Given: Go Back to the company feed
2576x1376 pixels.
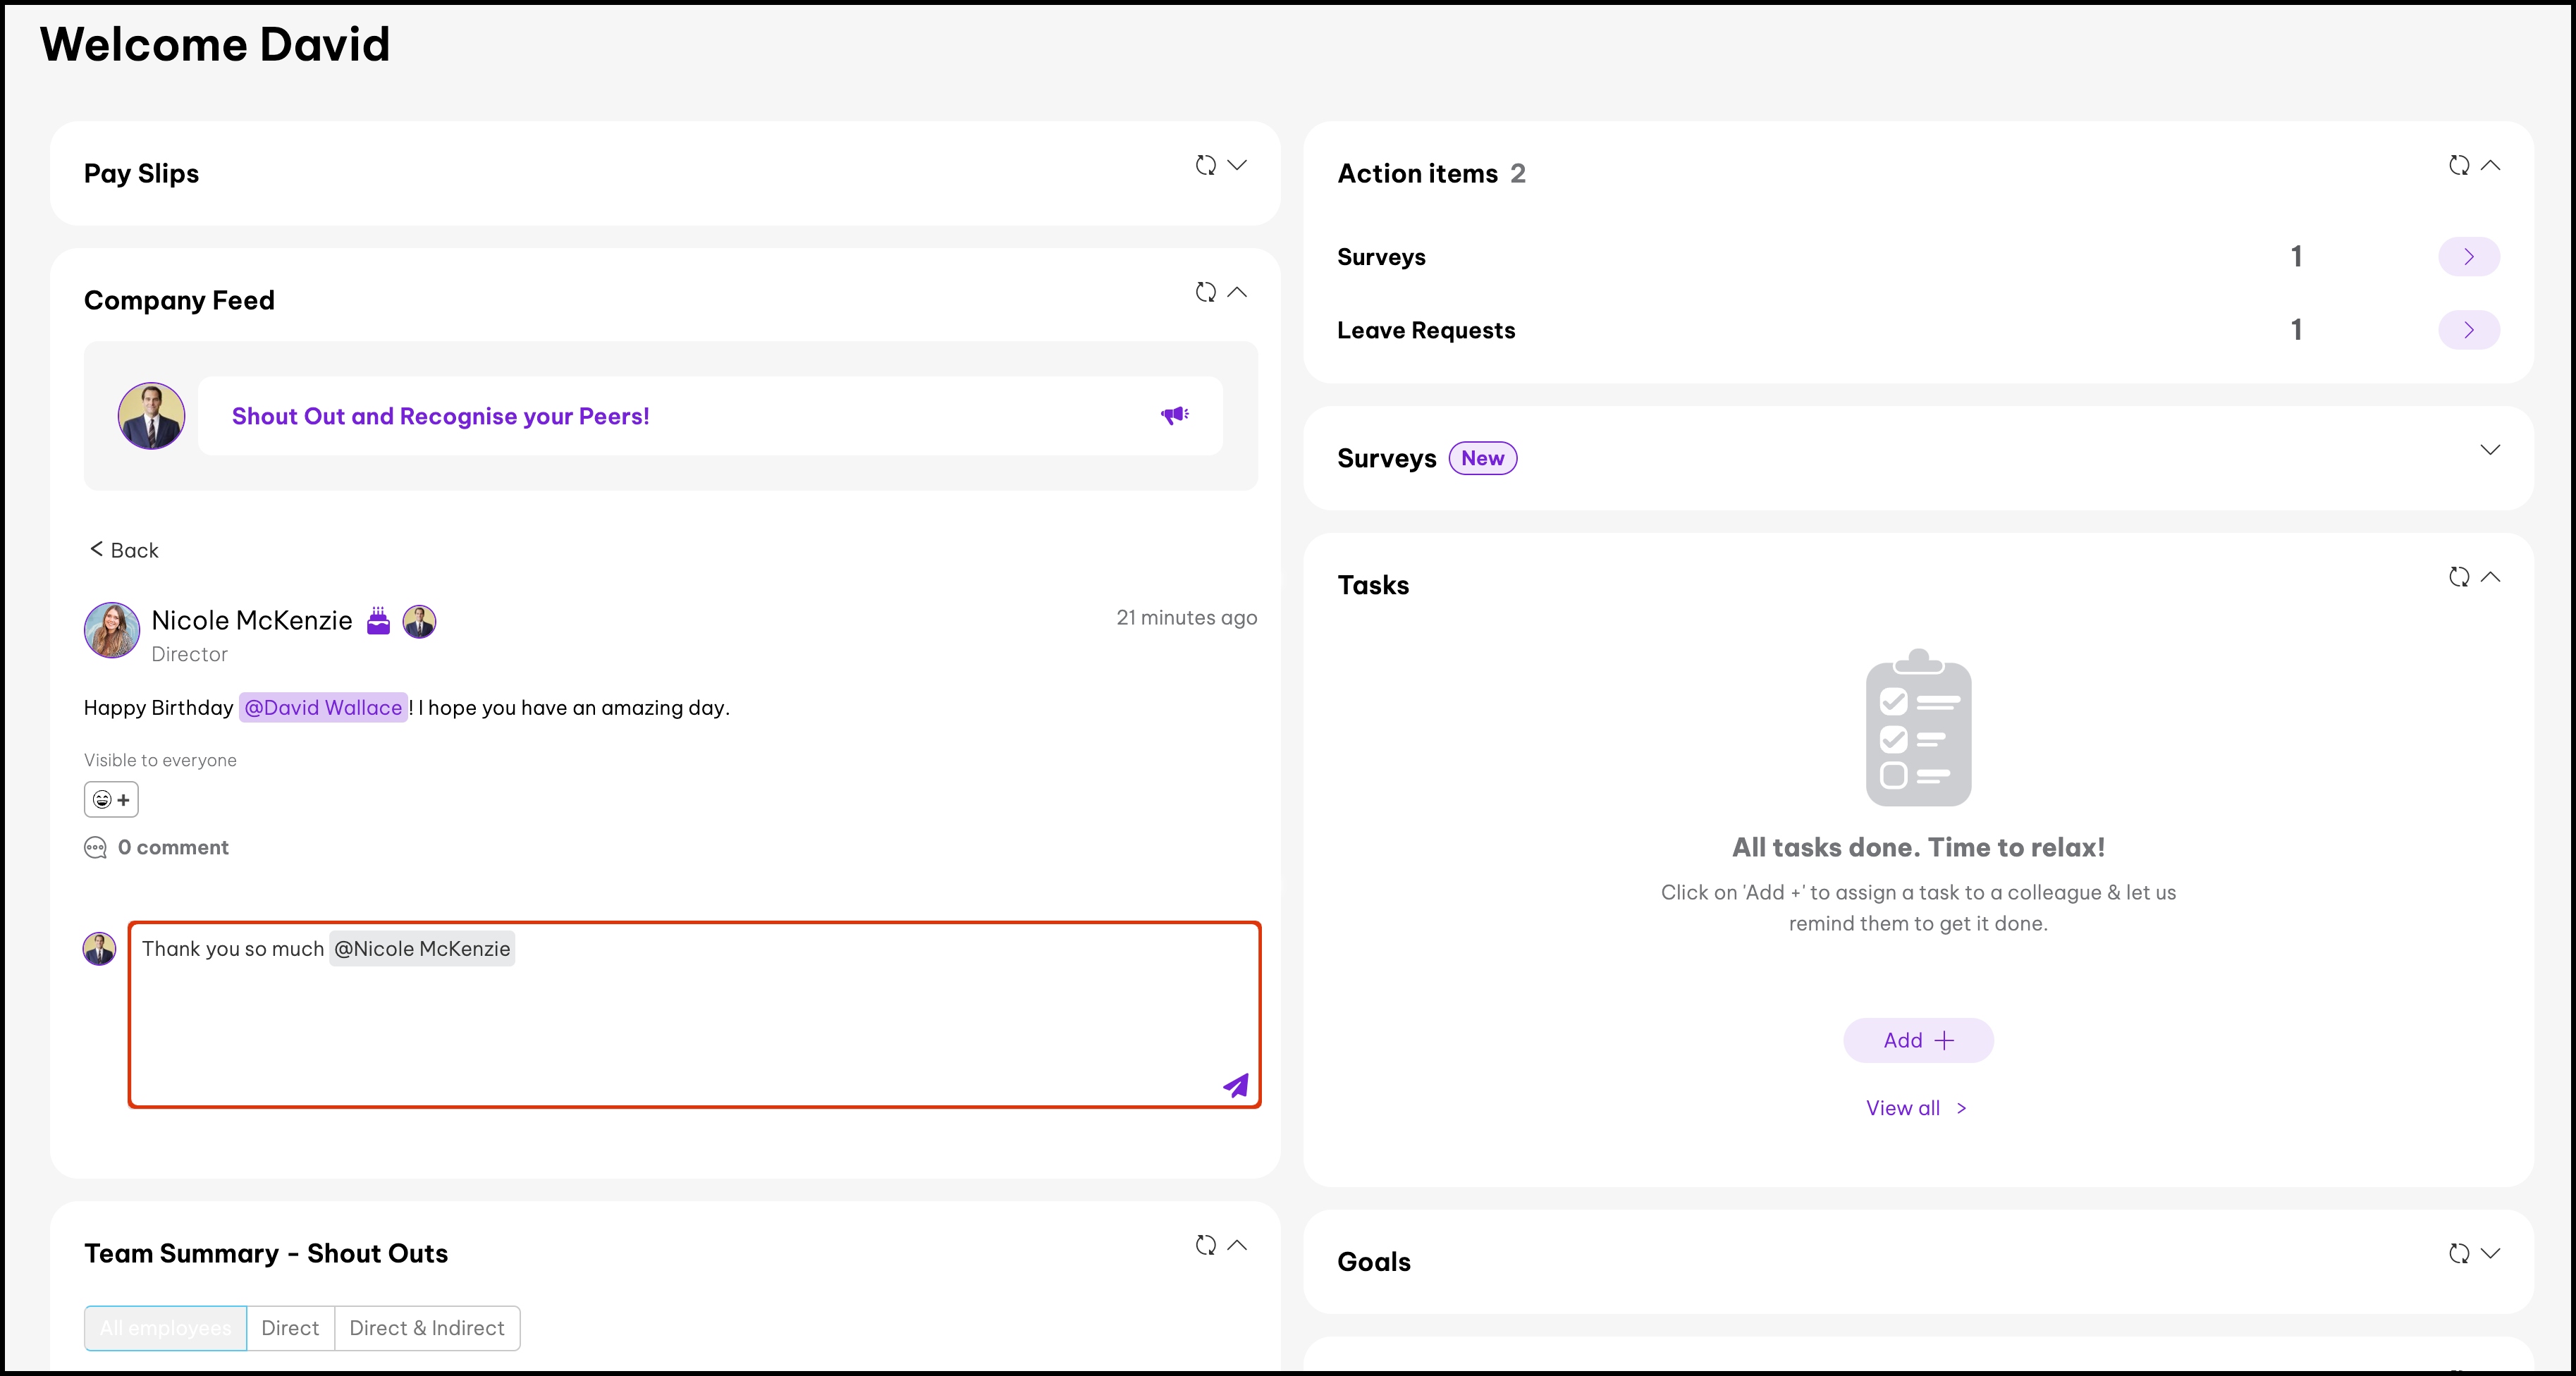Looking at the screenshot, I should (124, 550).
